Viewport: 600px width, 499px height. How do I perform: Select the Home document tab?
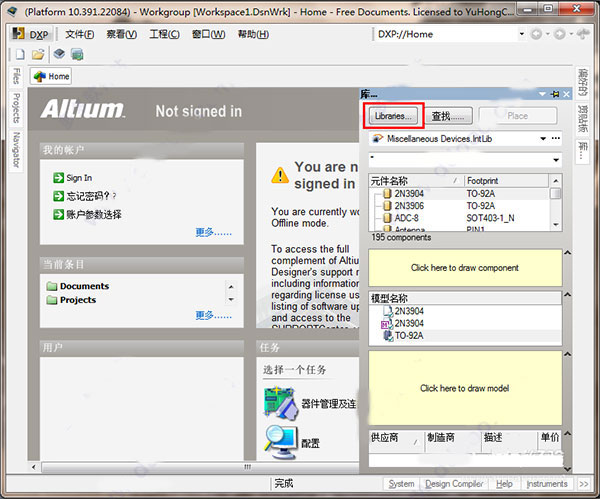click(51, 77)
